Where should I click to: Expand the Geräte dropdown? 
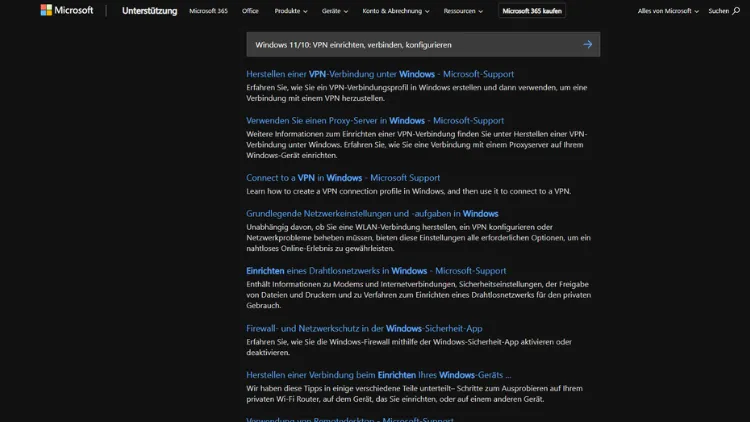pyautogui.click(x=335, y=11)
